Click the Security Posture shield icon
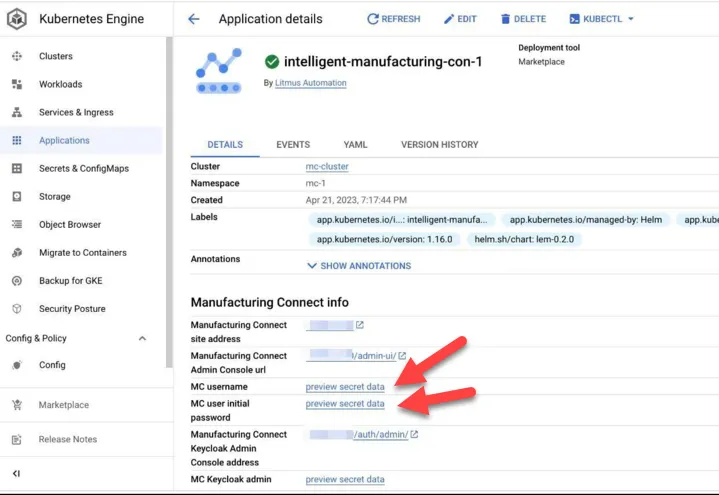 point(17,309)
